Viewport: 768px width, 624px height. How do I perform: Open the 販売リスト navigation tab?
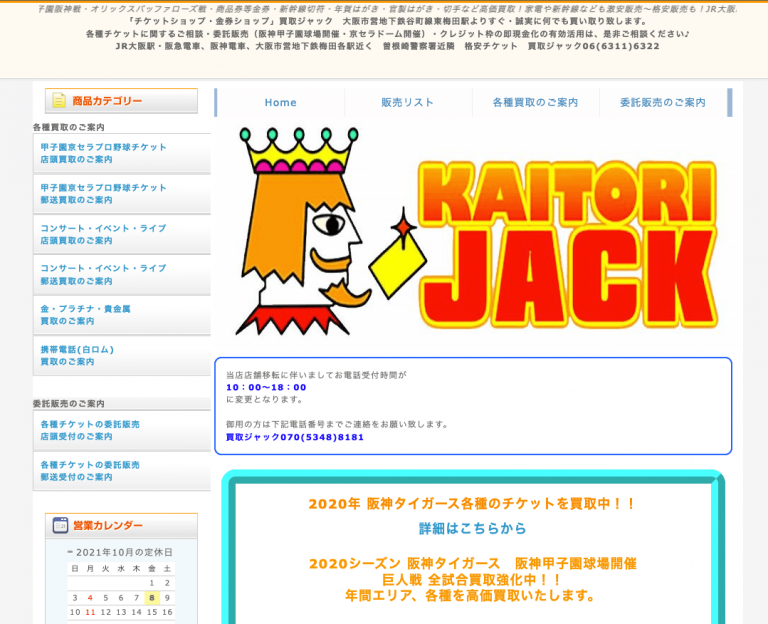point(408,102)
